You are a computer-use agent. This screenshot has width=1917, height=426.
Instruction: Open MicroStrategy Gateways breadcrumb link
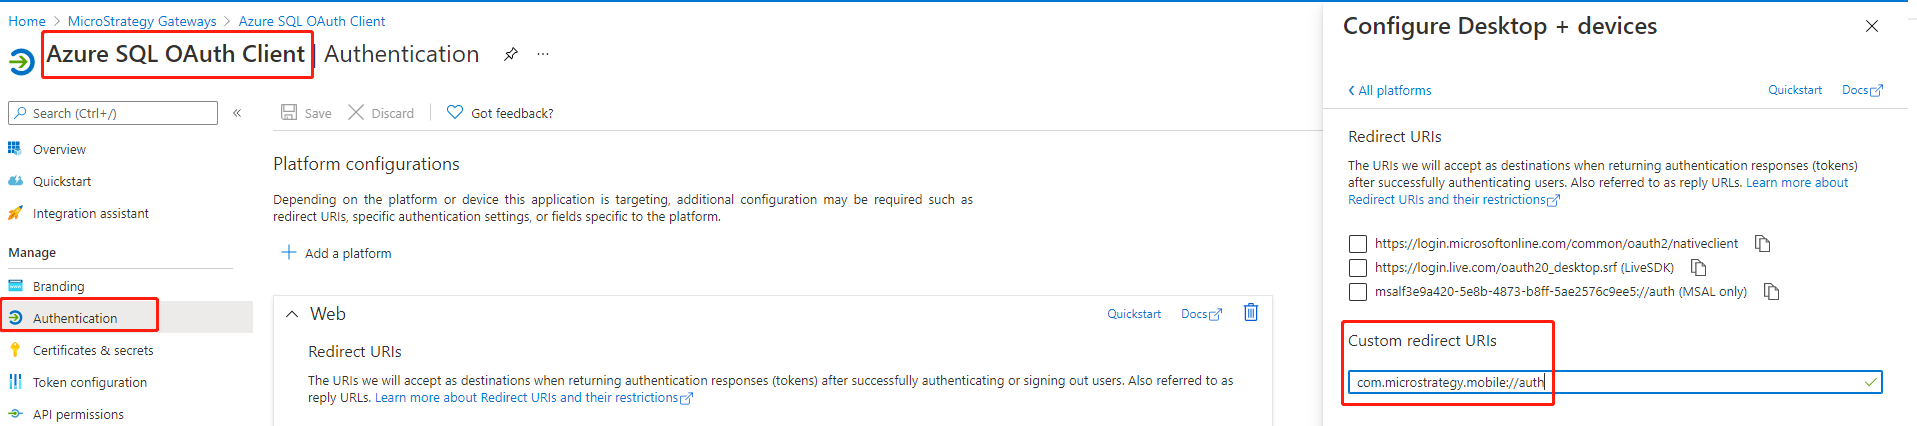pyautogui.click(x=142, y=21)
